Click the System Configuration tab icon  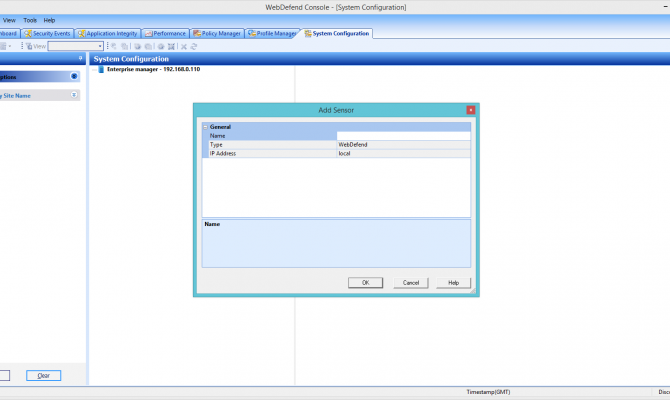coord(308,33)
